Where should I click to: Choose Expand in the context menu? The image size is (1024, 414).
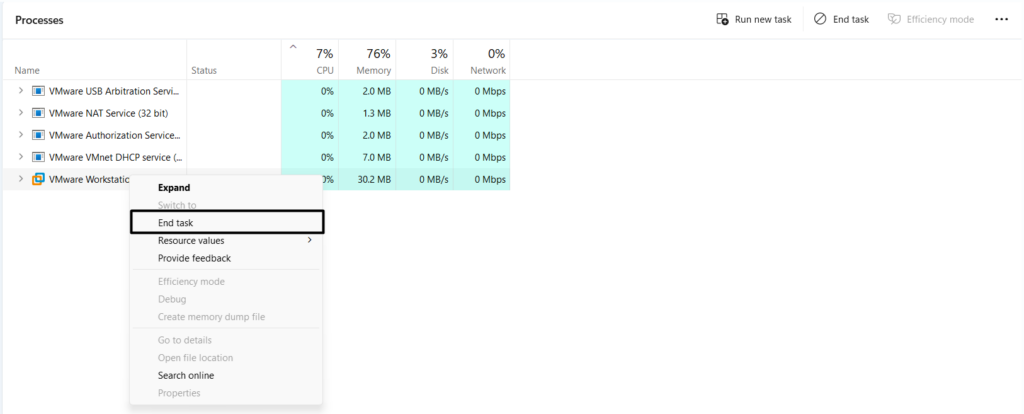(x=174, y=187)
